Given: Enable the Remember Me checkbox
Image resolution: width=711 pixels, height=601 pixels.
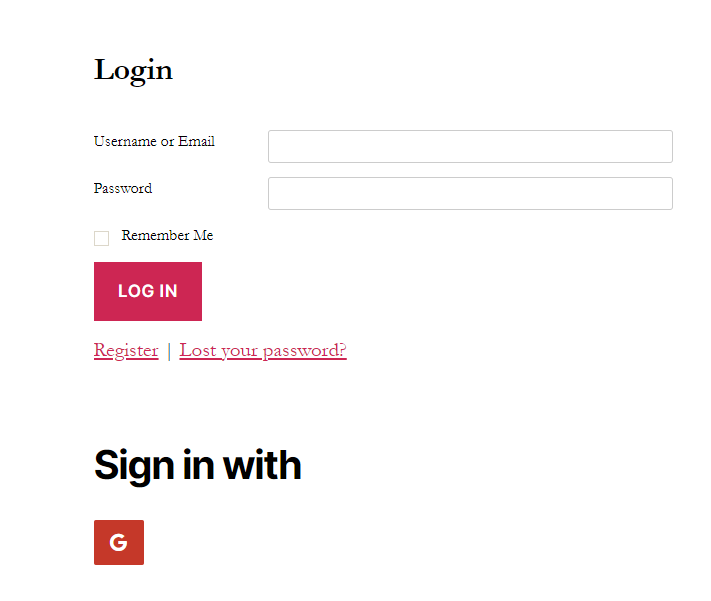Looking at the screenshot, I should pyautogui.click(x=102, y=238).
